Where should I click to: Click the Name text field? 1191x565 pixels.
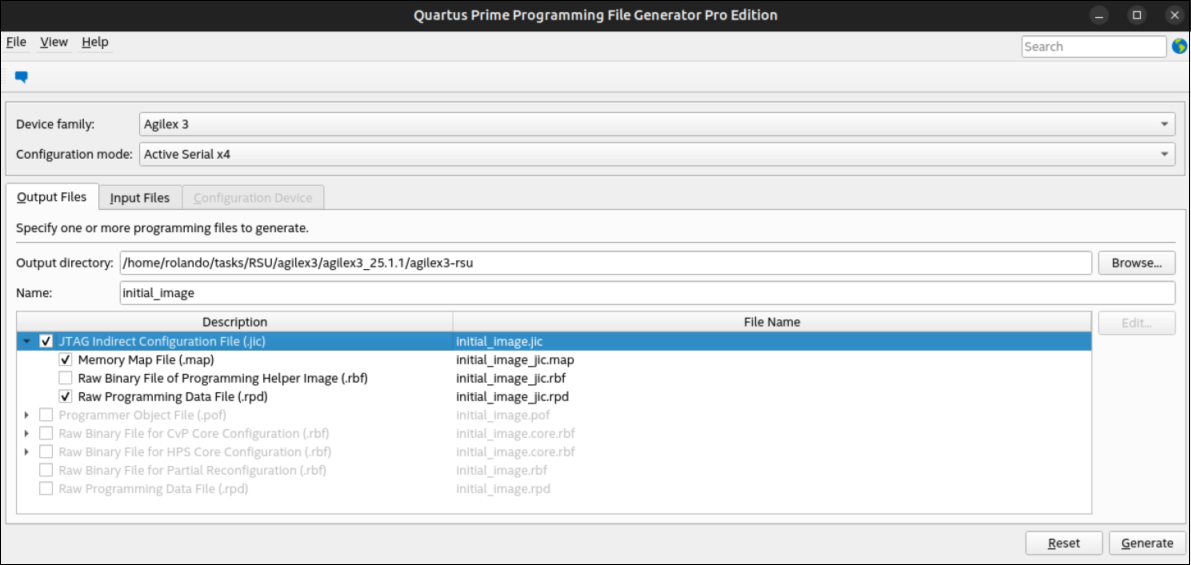[x=646, y=293]
